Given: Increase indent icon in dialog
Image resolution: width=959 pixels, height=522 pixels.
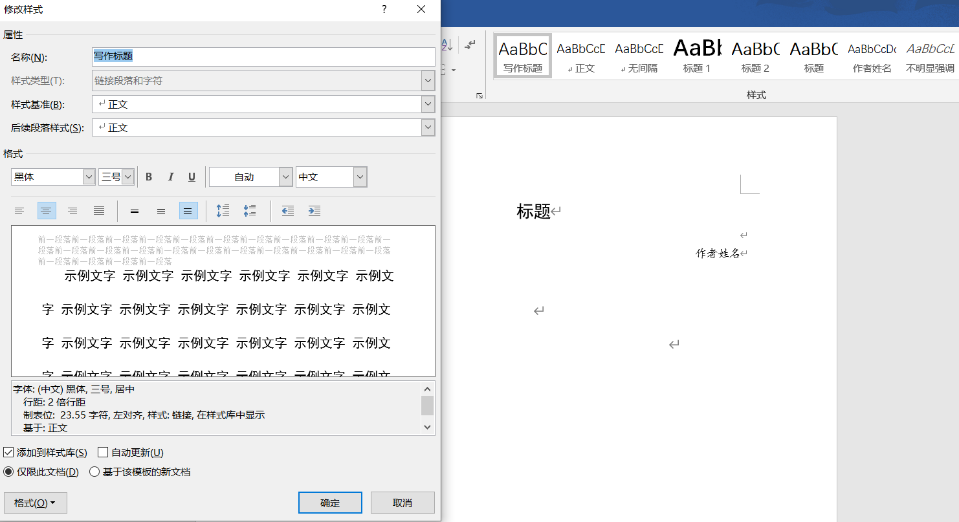Looking at the screenshot, I should [314, 211].
